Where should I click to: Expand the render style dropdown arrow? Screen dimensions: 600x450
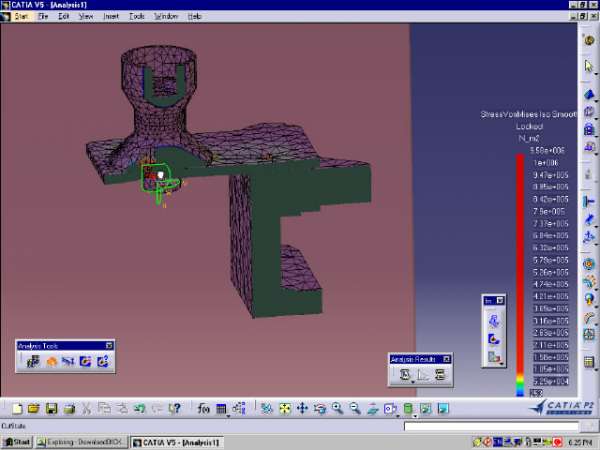tap(416, 416)
